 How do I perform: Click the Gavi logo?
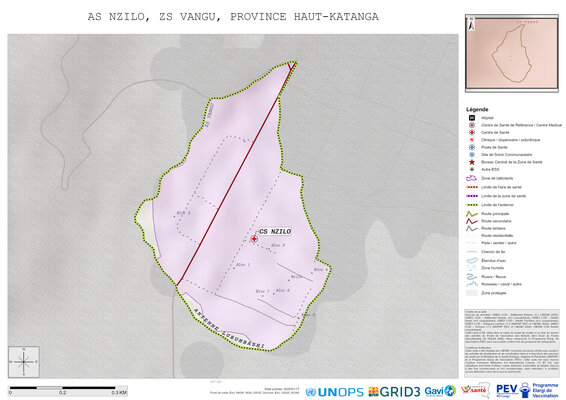(x=440, y=391)
